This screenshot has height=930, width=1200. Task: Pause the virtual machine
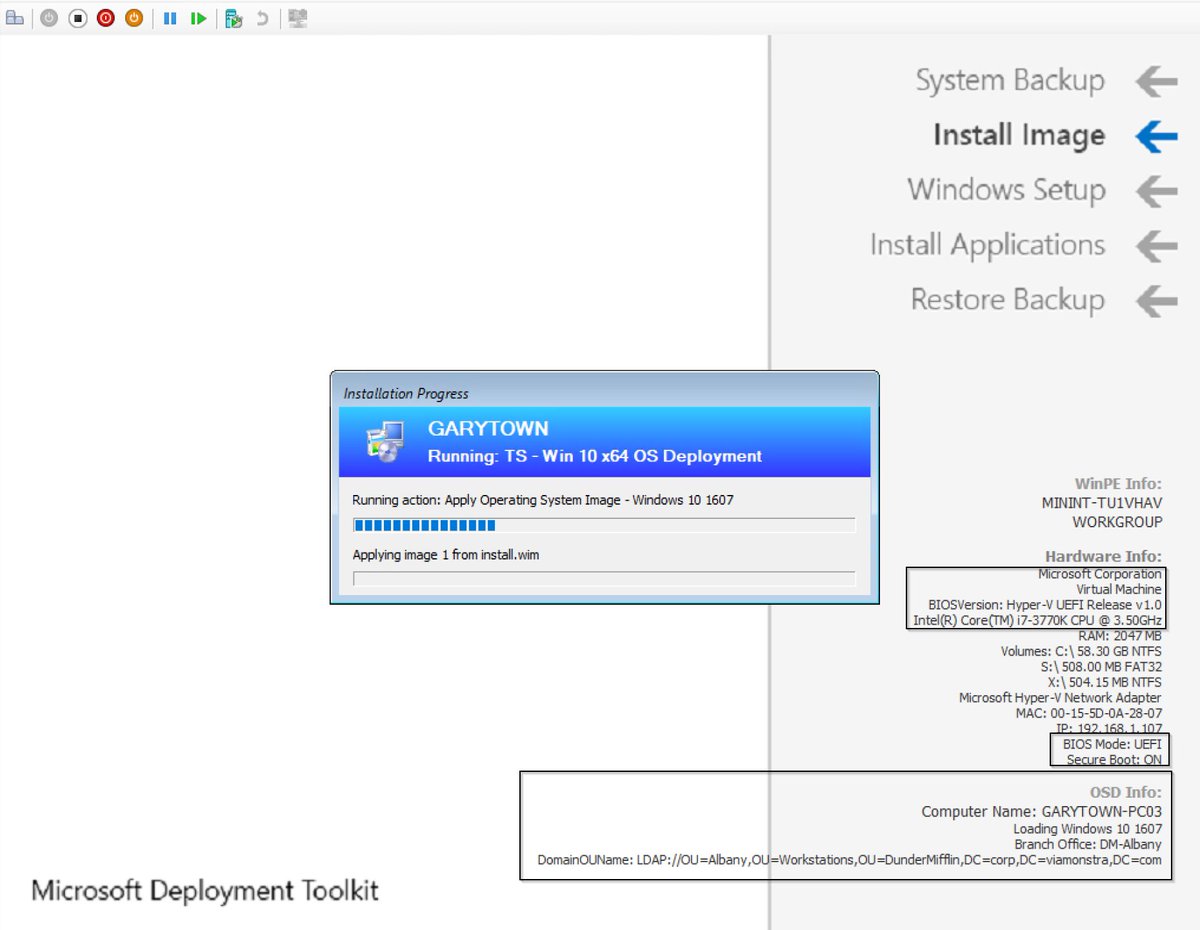(170, 18)
